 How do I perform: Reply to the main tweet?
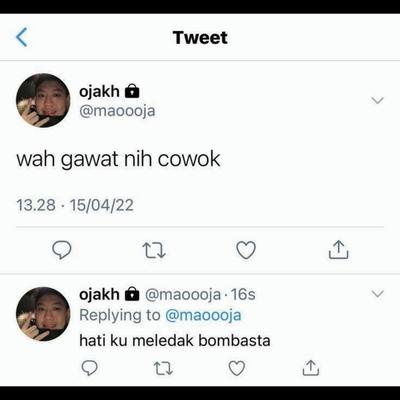click(62, 250)
